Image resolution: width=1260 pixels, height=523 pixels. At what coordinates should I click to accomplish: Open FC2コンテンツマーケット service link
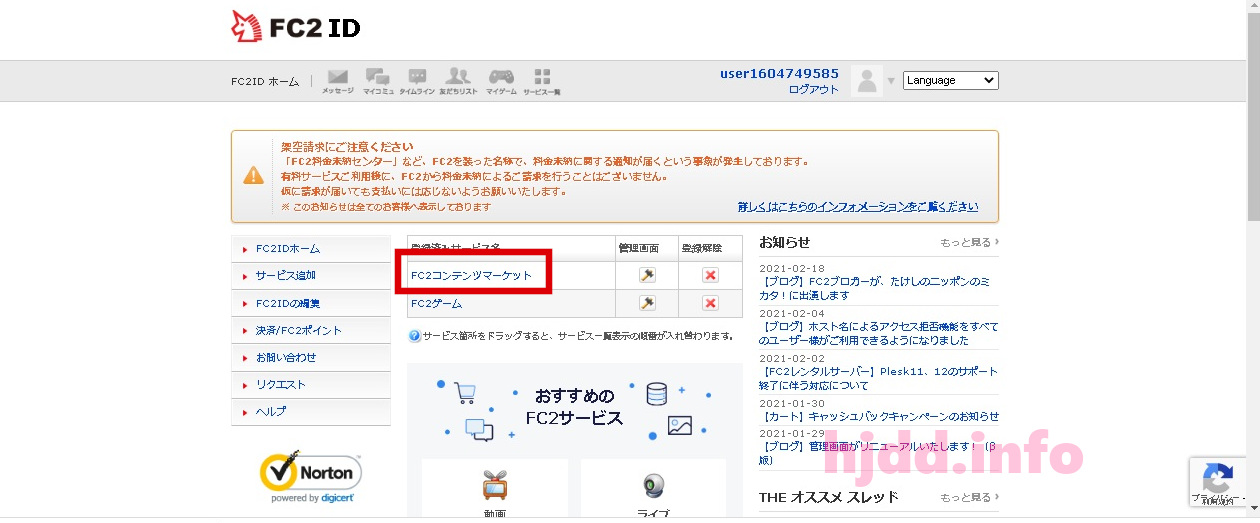[x=471, y=275]
